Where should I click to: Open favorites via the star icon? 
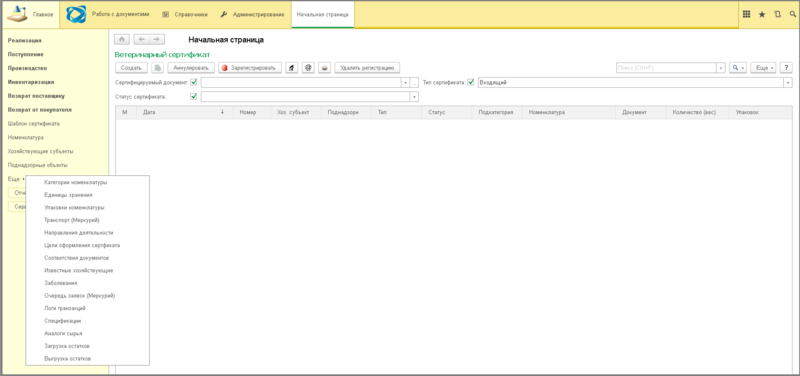click(x=762, y=14)
